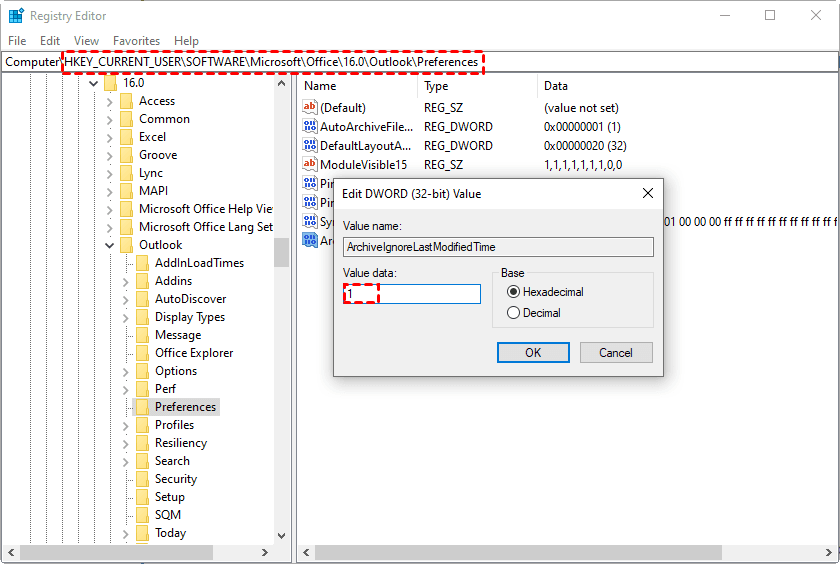This screenshot has height=564, width=840.
Task: Click the Access folder icon
Action: pyautogui.click(x=126, y=101)
